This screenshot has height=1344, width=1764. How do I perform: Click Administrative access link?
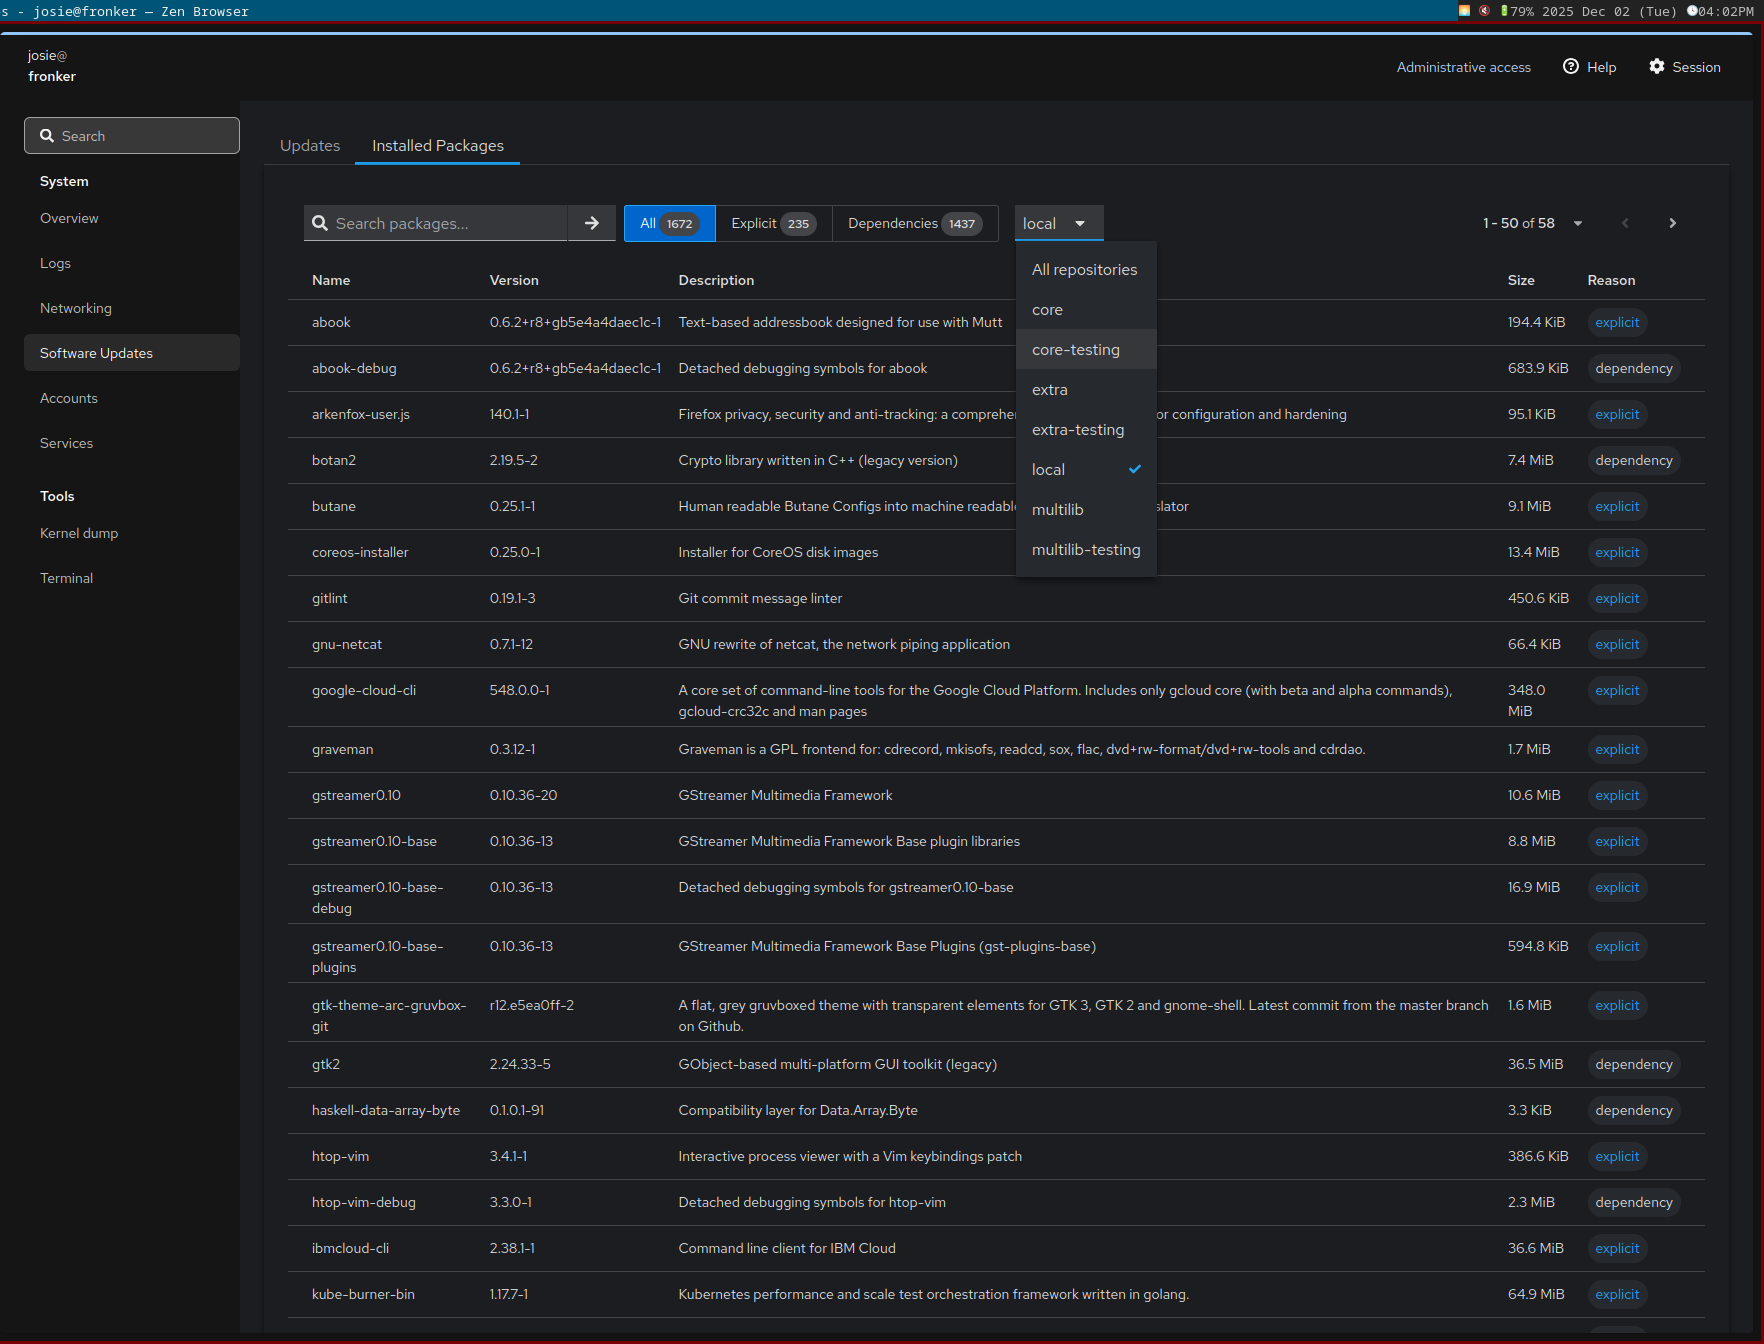point(1463,67)
